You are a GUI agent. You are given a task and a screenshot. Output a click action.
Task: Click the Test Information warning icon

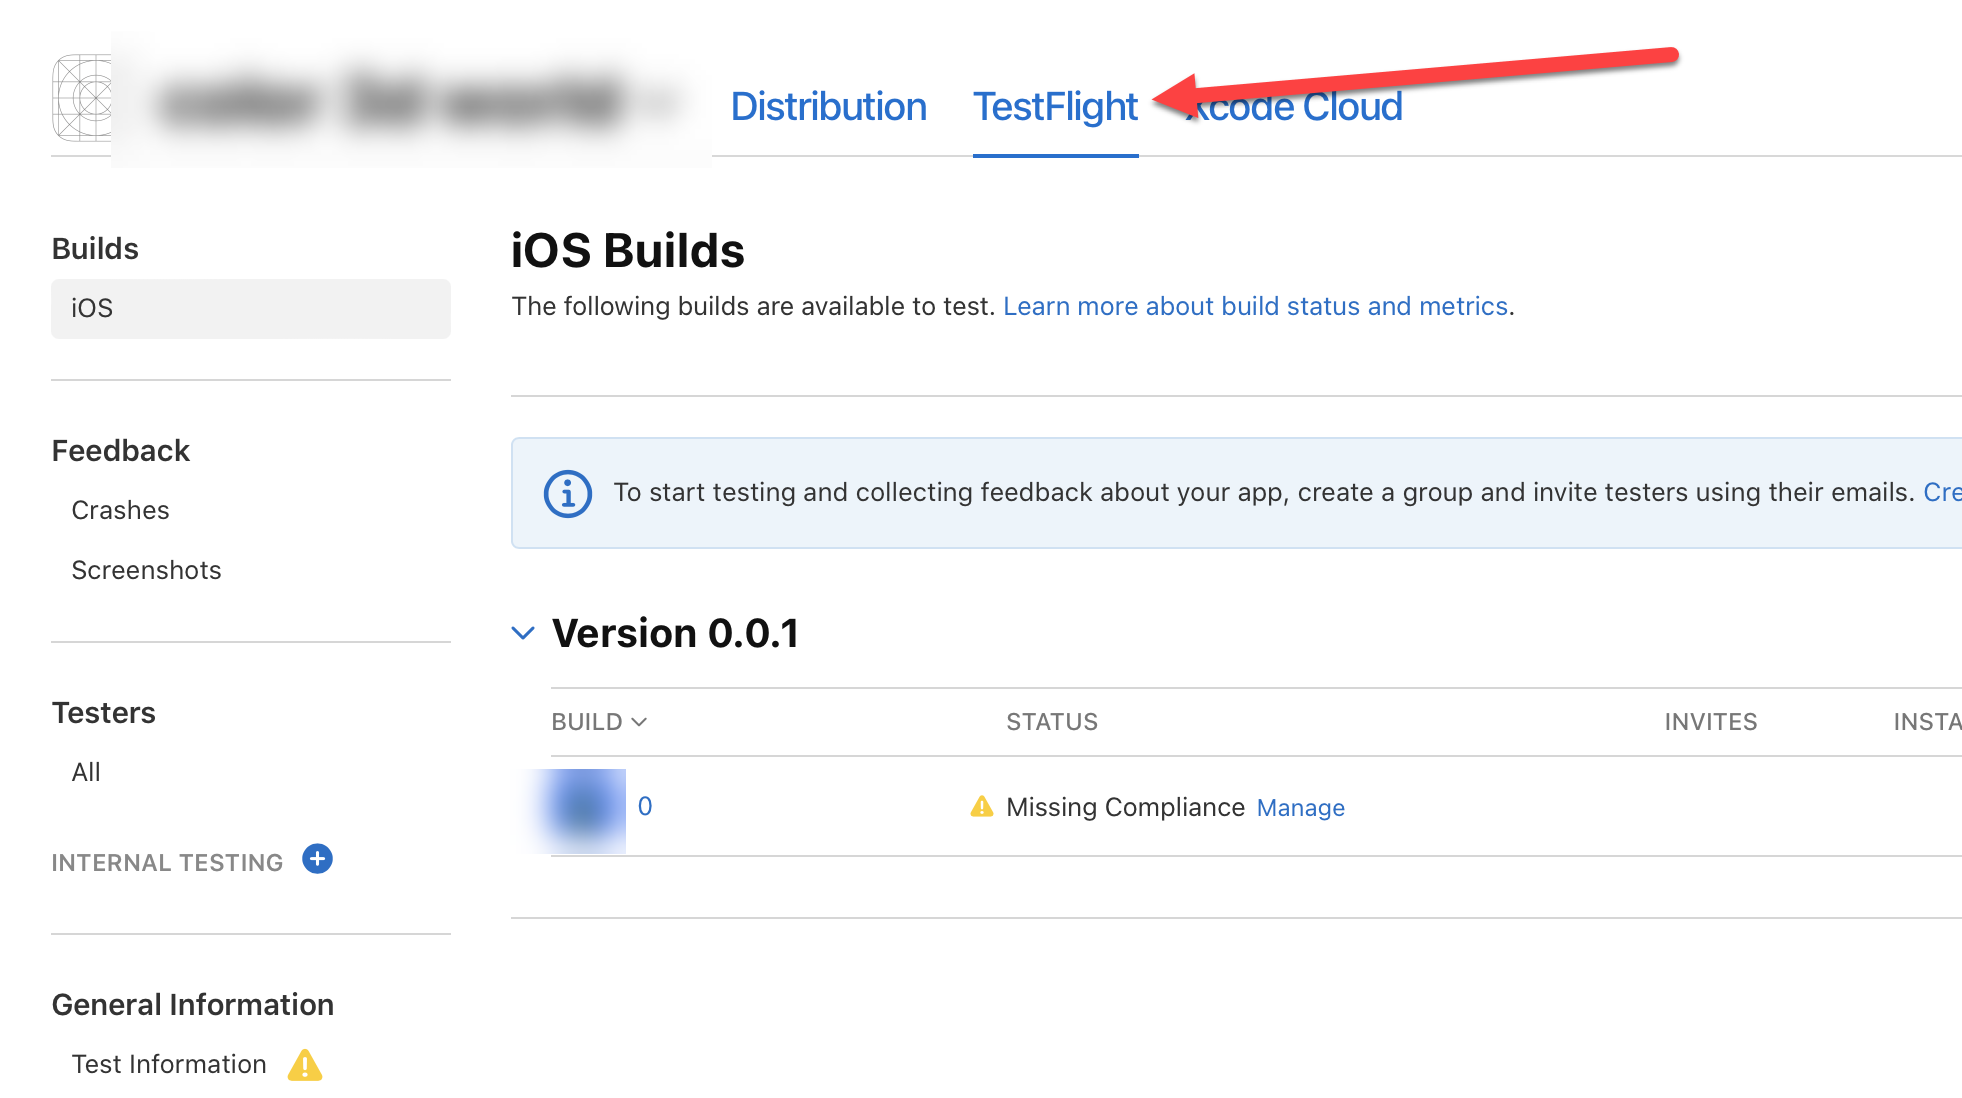(305, 1065)
